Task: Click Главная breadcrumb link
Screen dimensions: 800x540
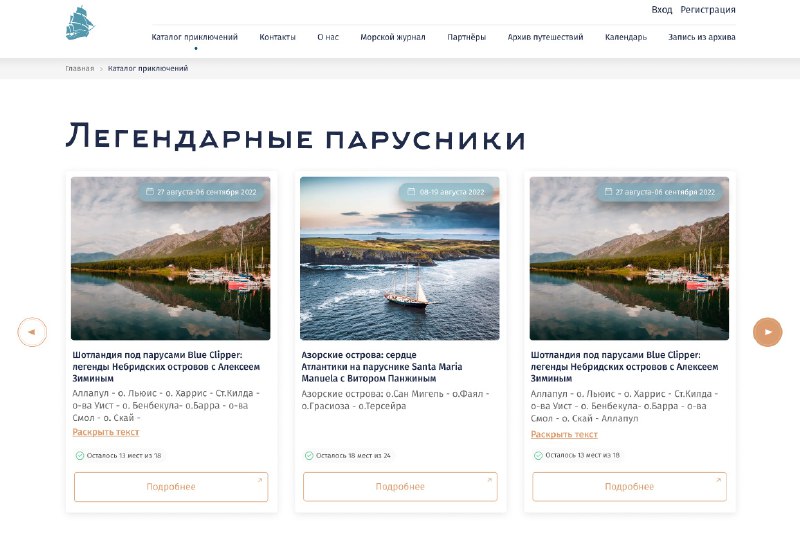Action: [x=80, y=68]
